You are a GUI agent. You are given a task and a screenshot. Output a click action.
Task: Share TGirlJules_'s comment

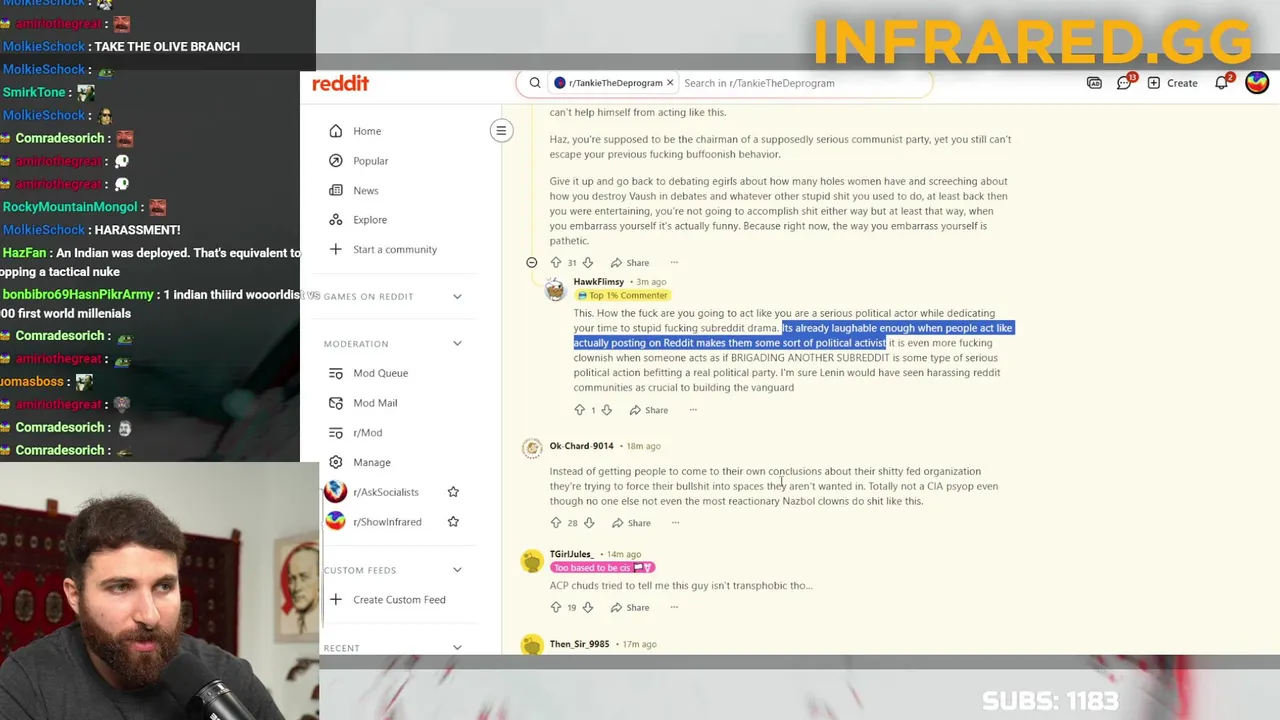630,607
